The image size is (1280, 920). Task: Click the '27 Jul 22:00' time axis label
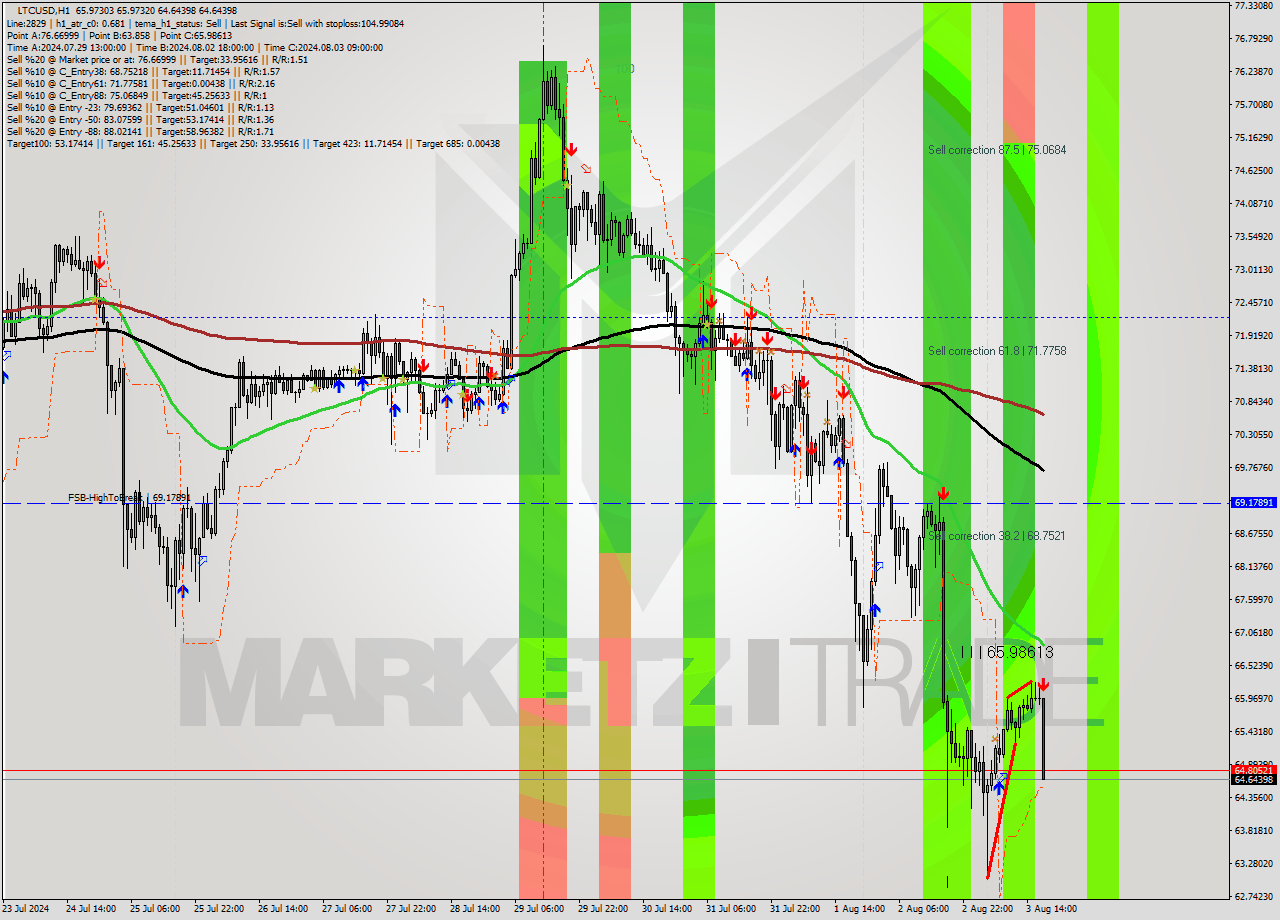tap(411, 909)
